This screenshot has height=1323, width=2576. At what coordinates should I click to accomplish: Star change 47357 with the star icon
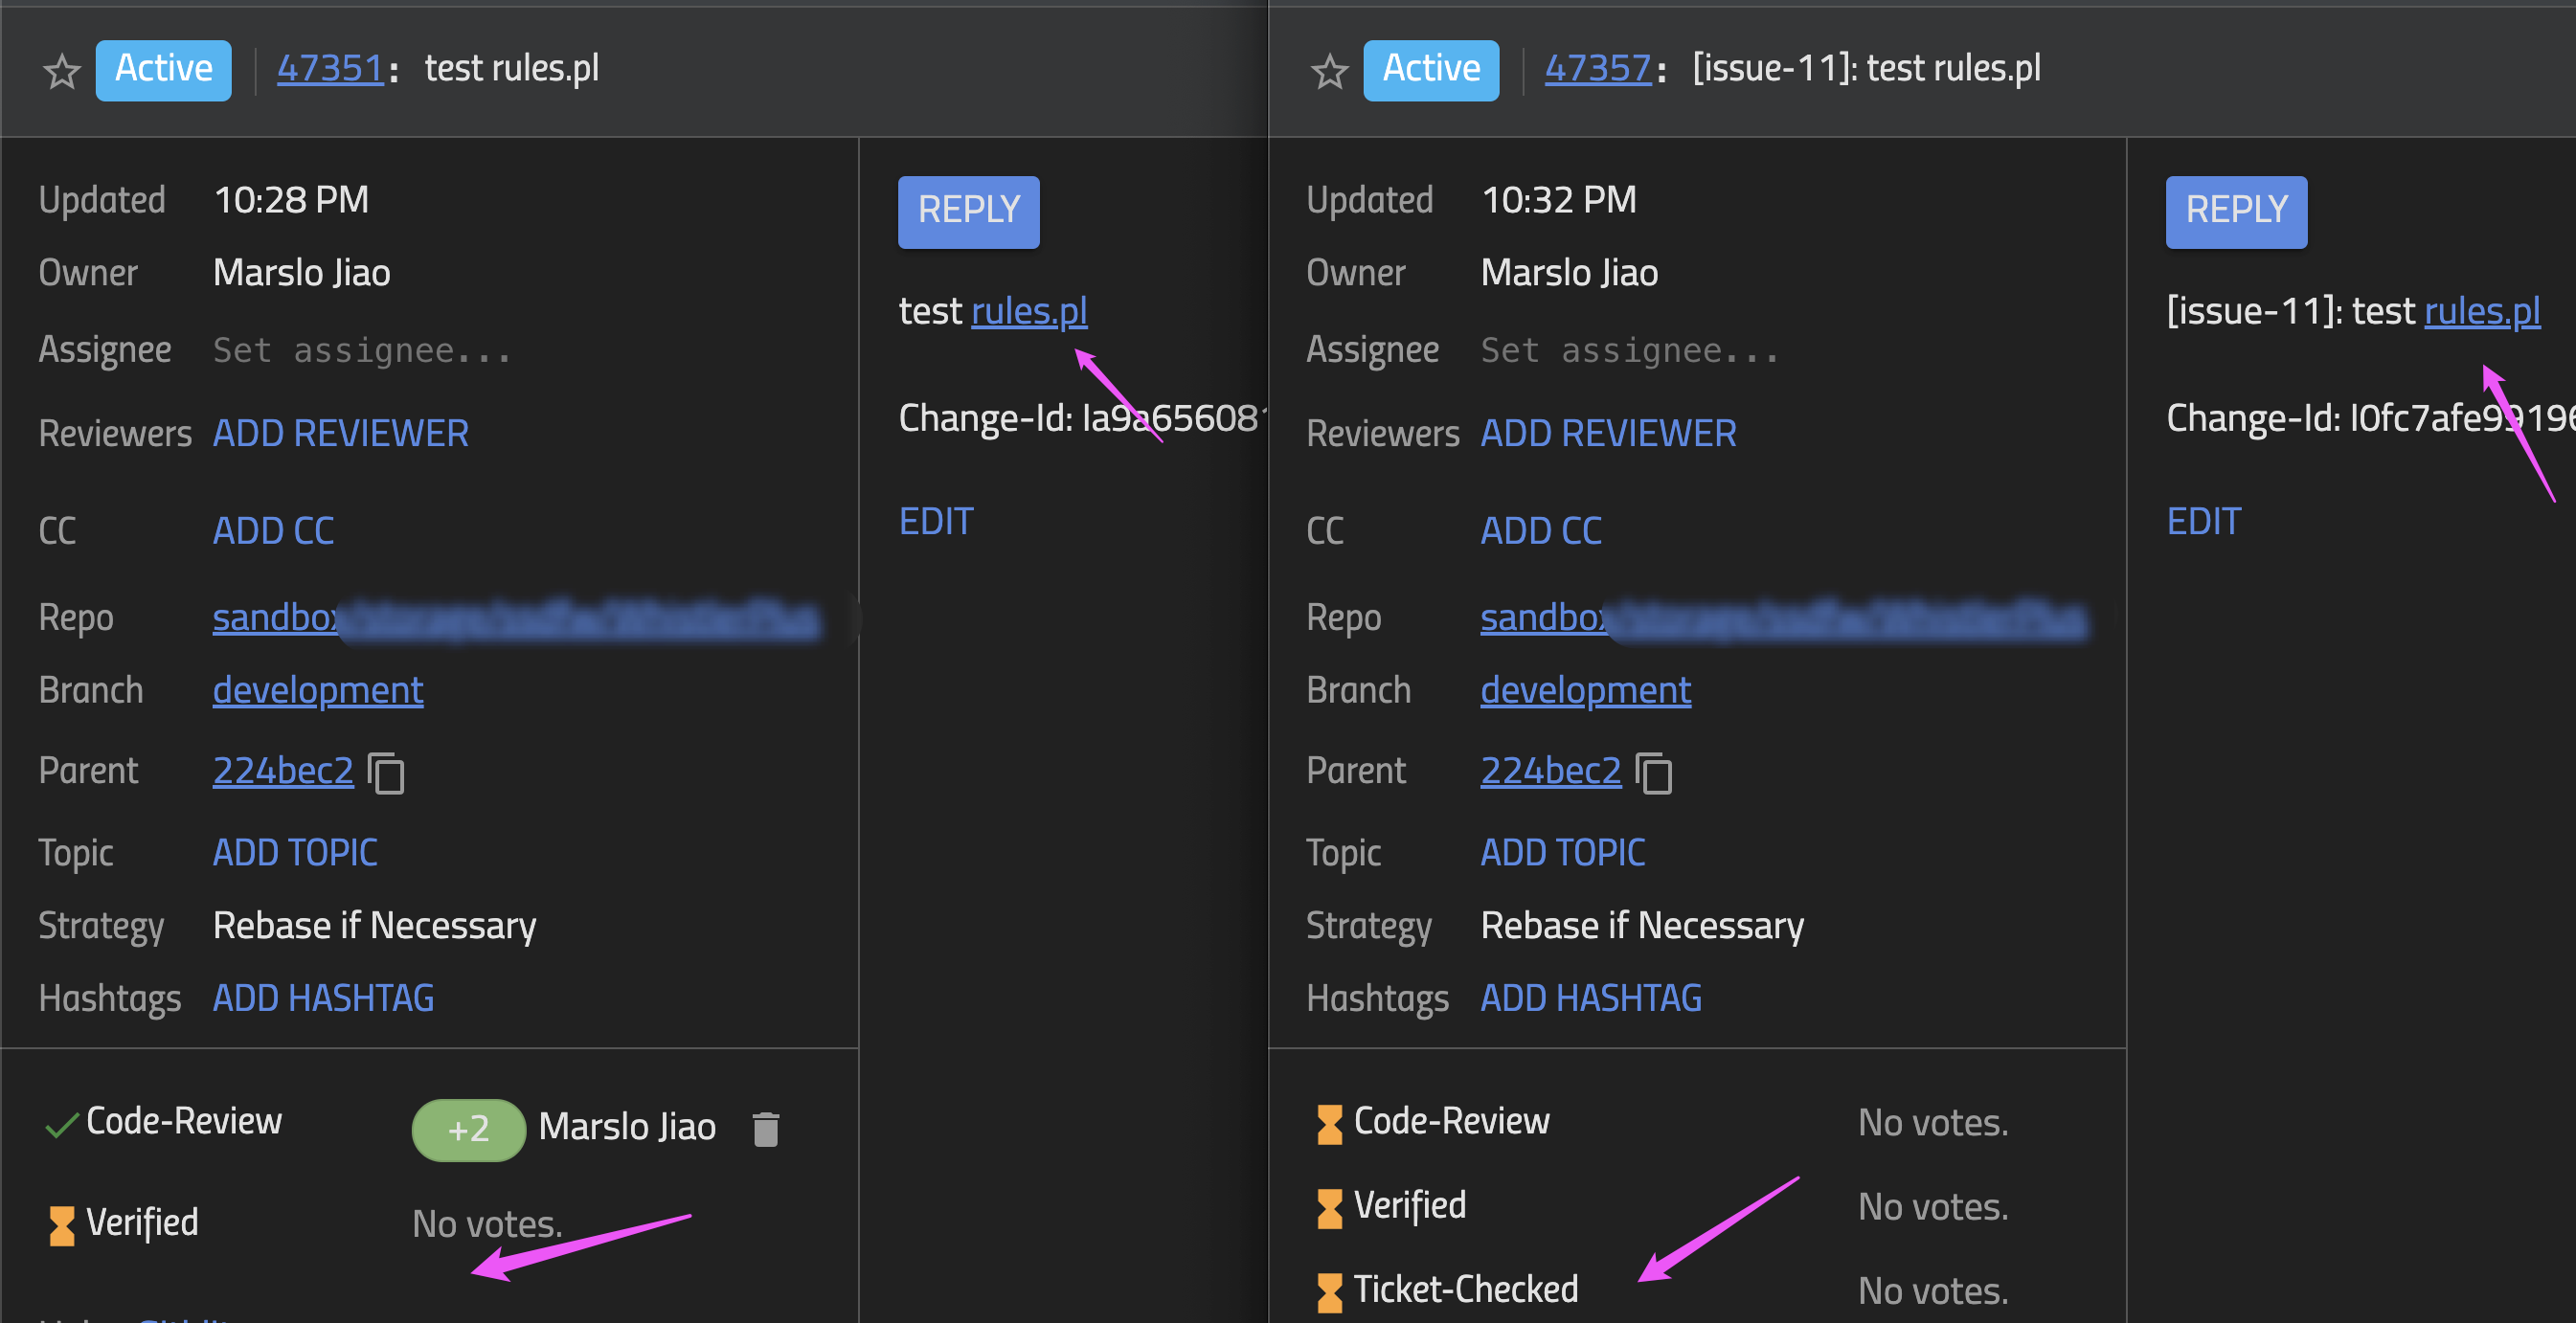click(x=1329, y=71)
